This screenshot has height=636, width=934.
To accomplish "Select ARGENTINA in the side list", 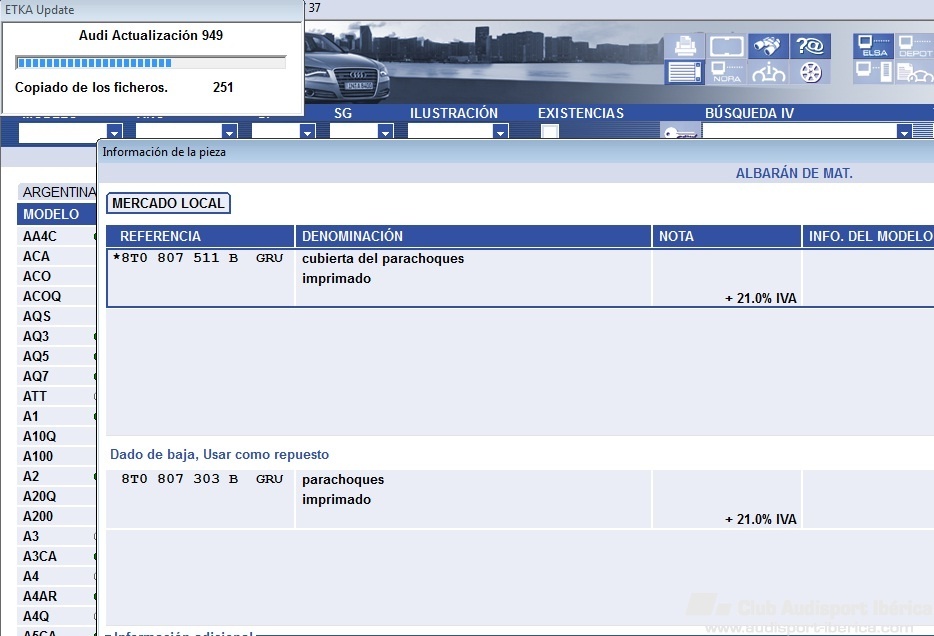I will tap(58, 192).
